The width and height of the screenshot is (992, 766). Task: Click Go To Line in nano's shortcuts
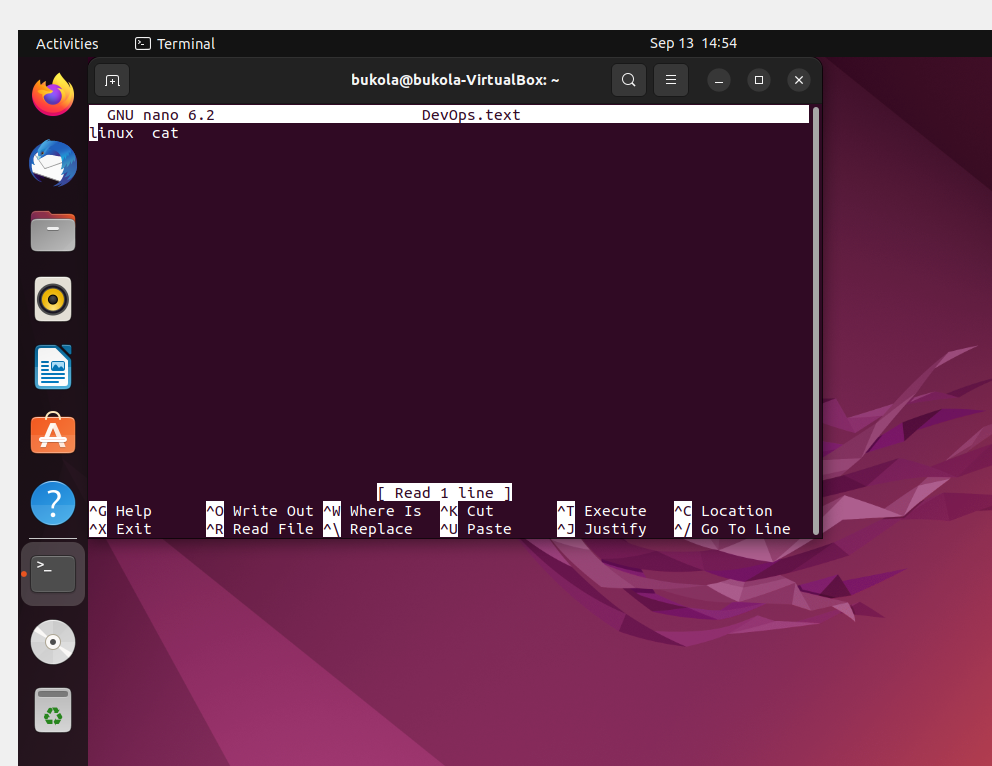[741, 529]
